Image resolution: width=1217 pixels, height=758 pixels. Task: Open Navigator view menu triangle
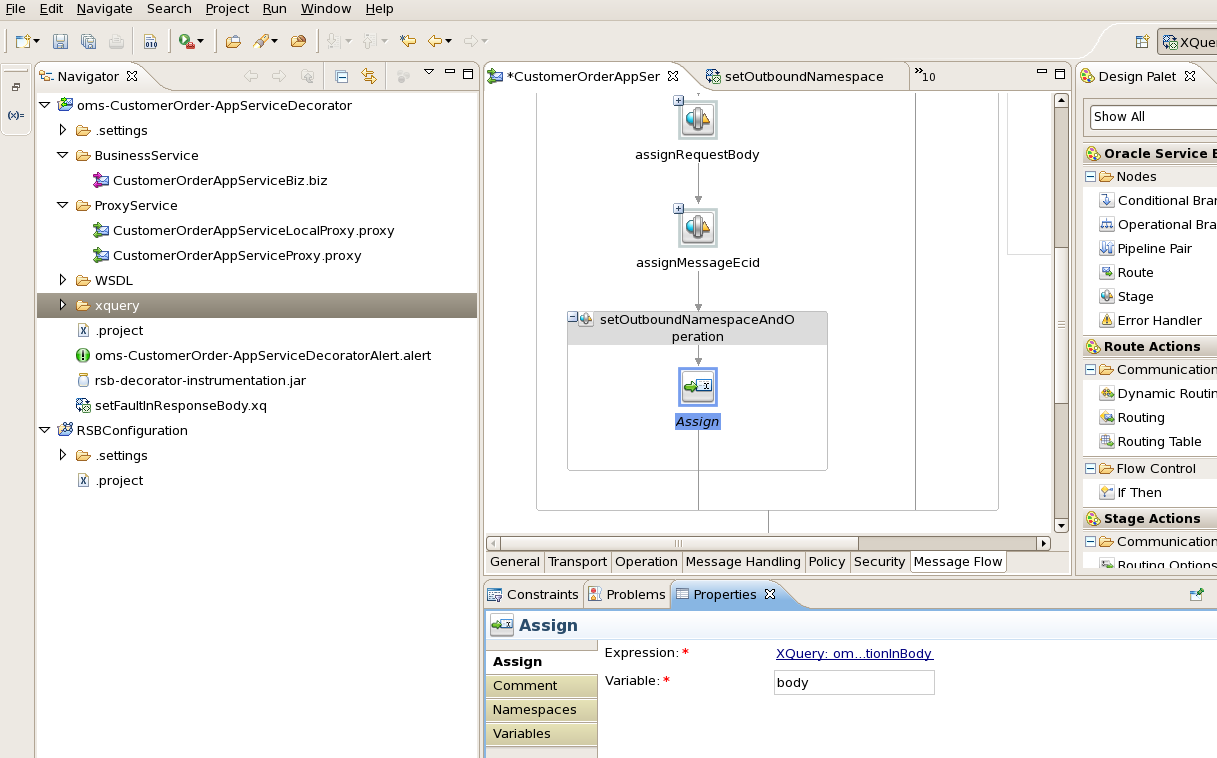429,73
